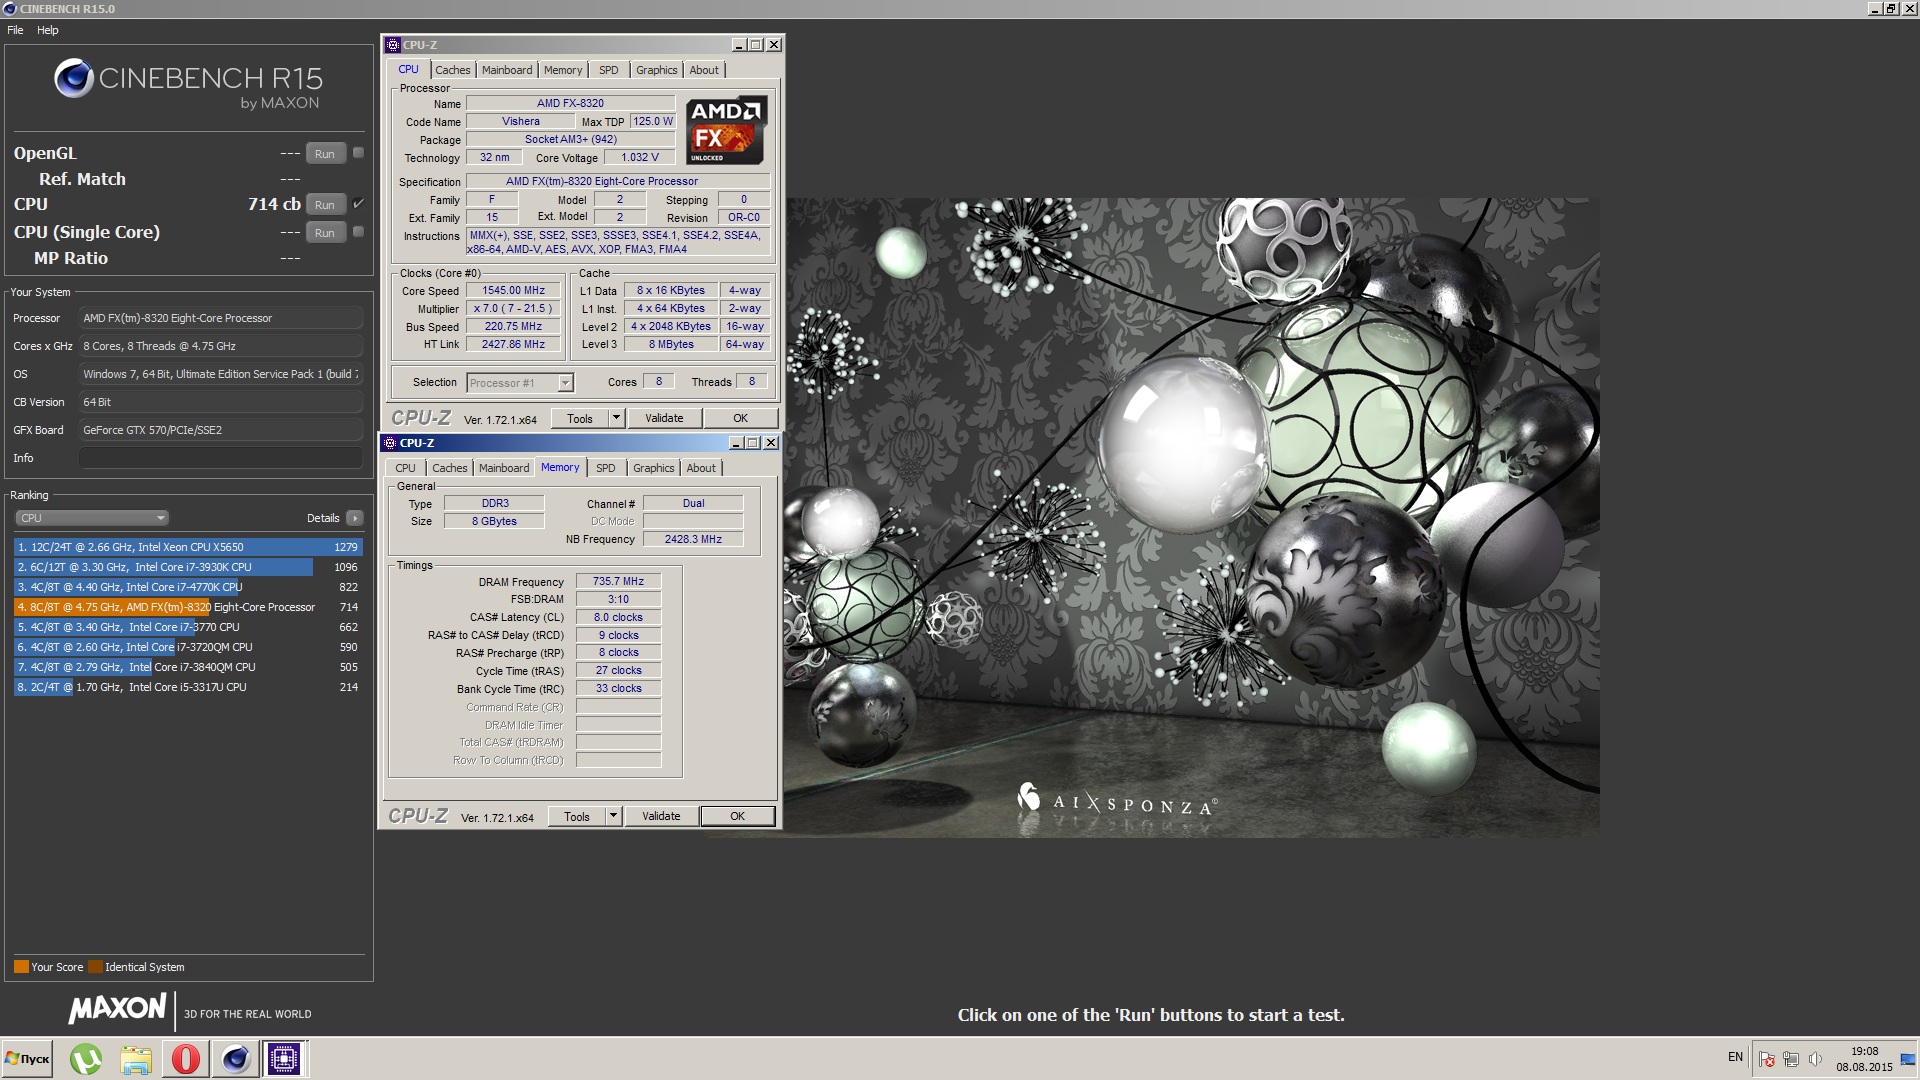Switch to Mainboard tab in top CPU-Z window
This screenshot has width=1920, height=1080.
pyautogui.click(x=507, y=70)
